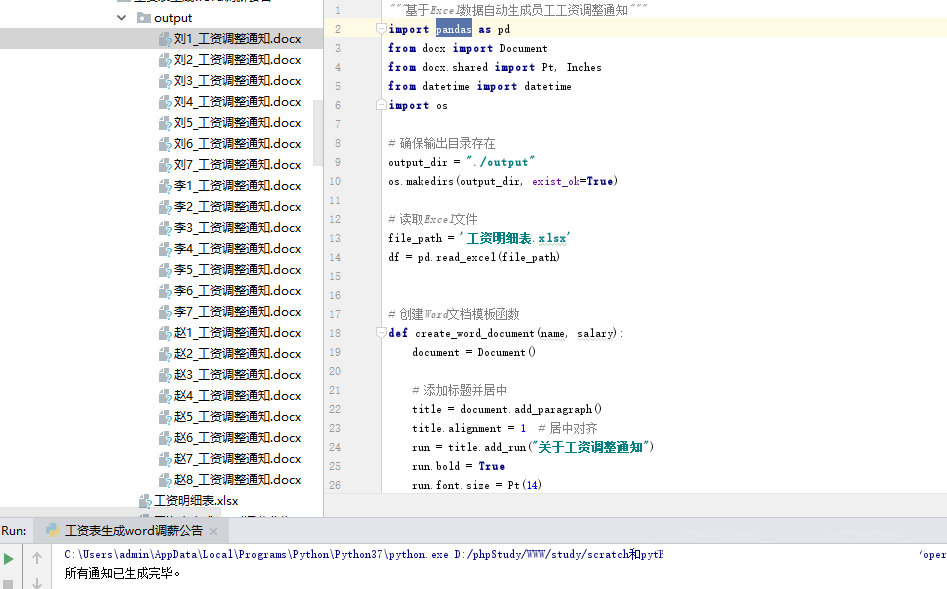Image resolution: width=947 pixels, height=589 pixels.
Task: Select file 刘4_工资调整通知.docx
Action: 237,101
